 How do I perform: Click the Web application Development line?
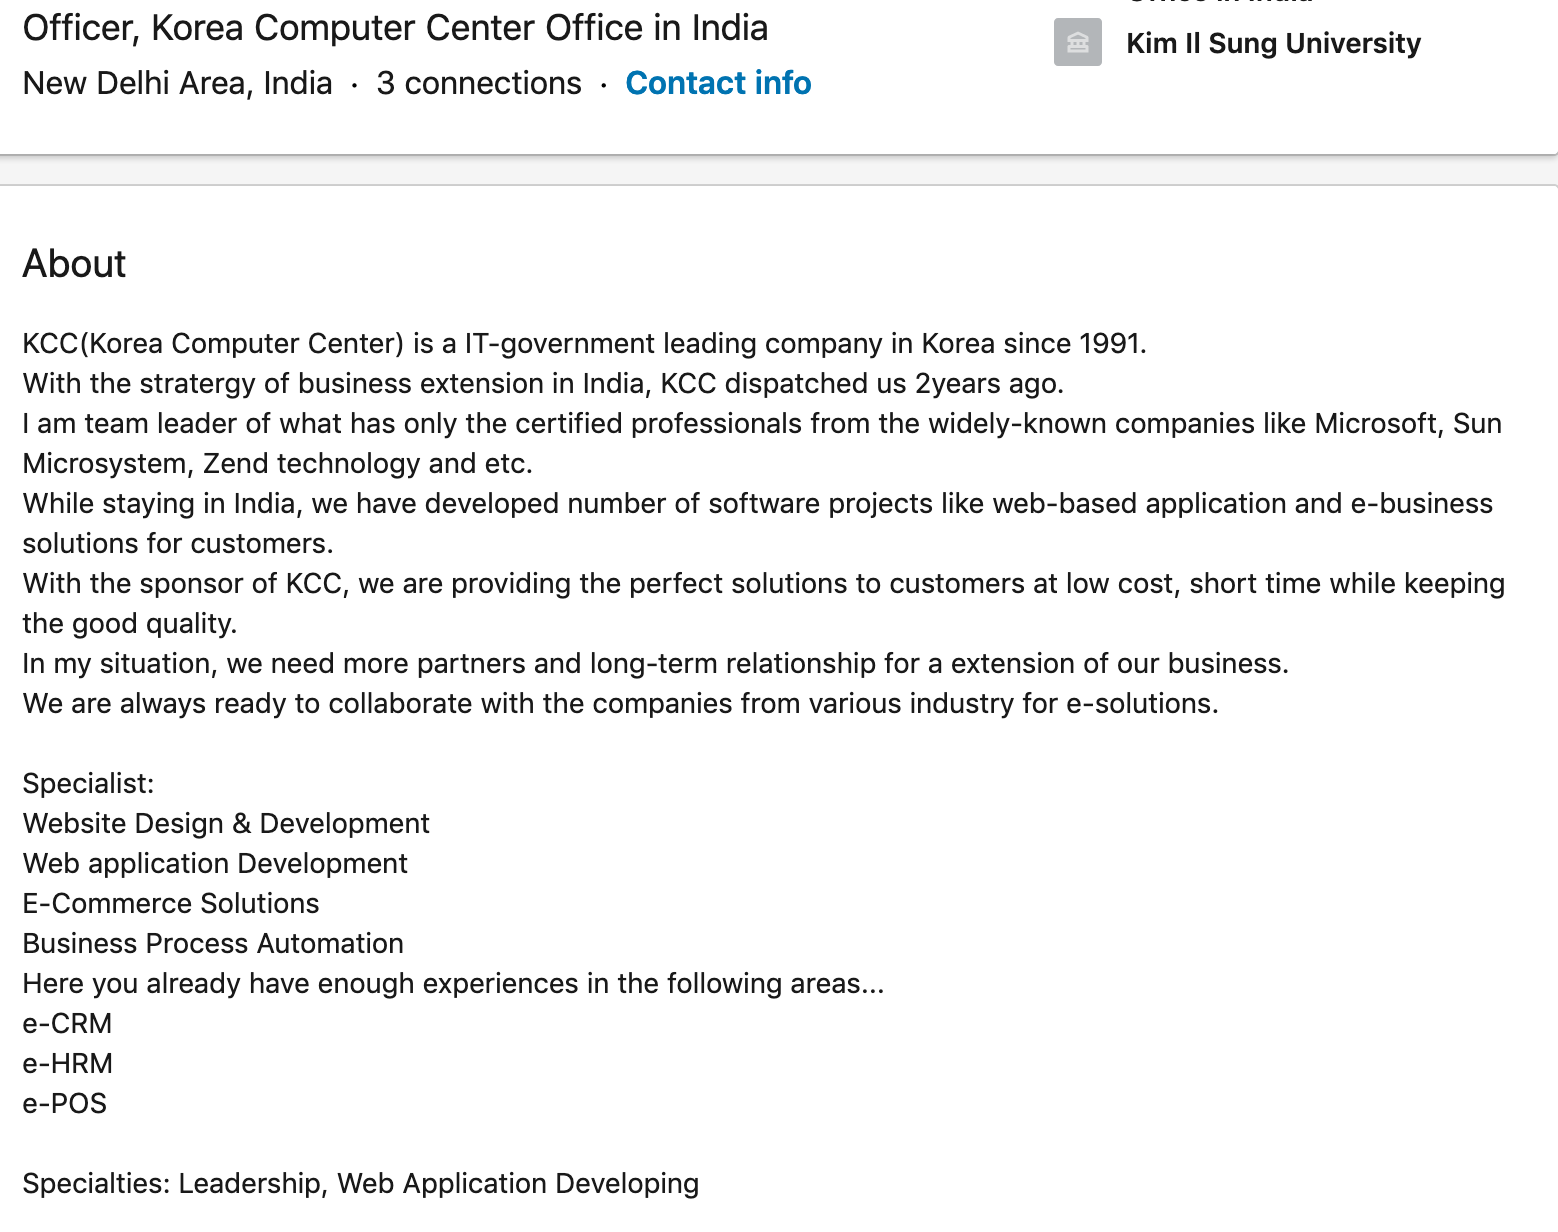tap(215, 863)
